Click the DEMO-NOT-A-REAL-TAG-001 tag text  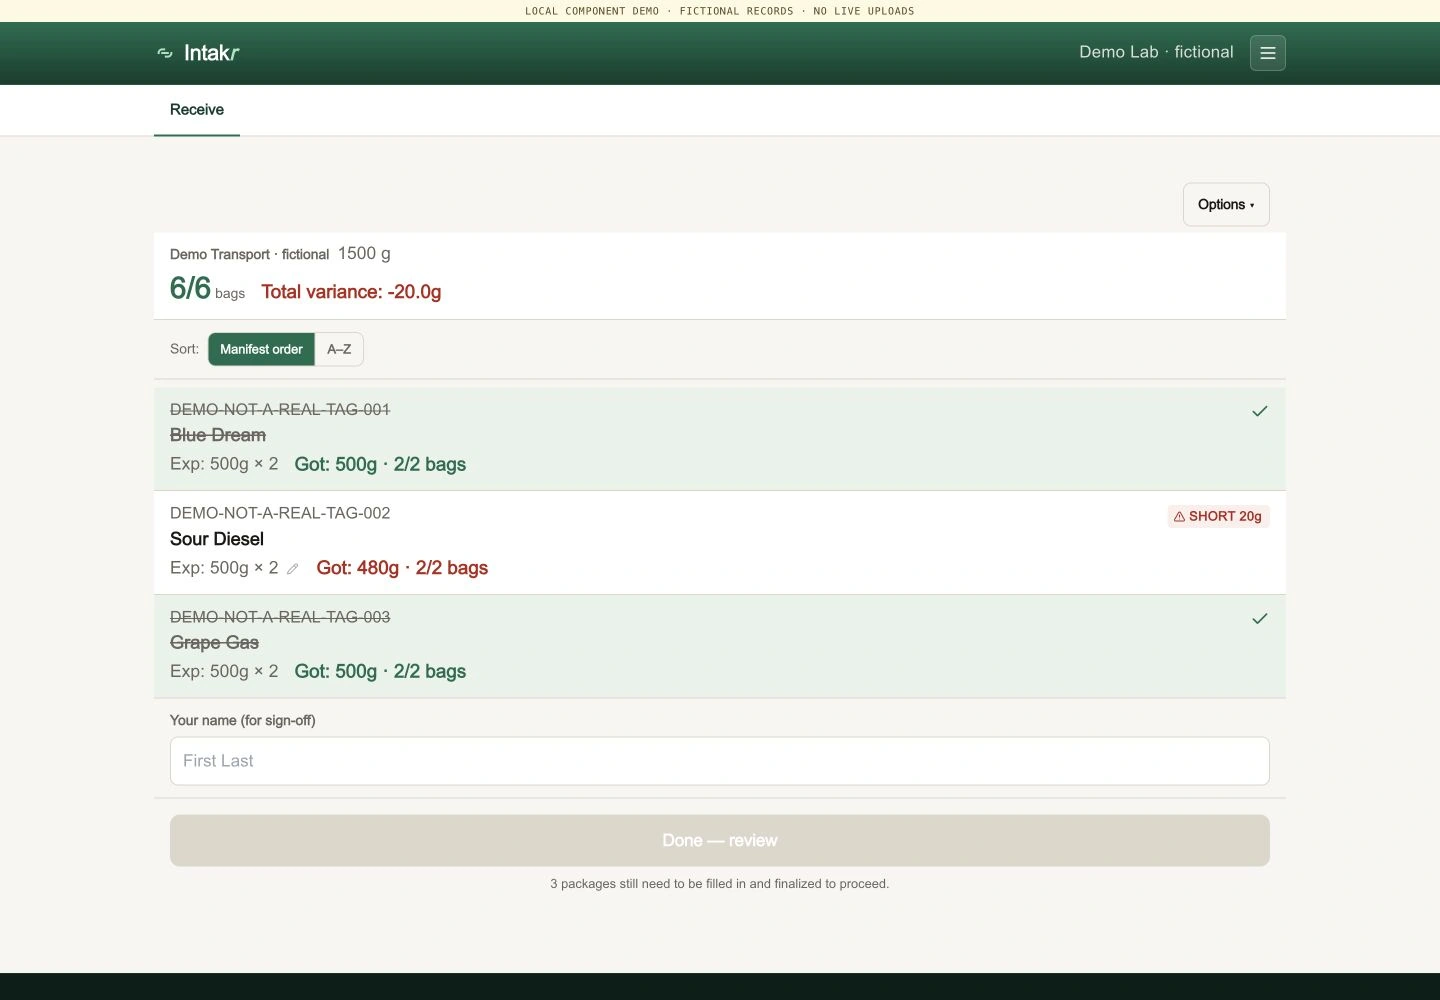click(x=280, y=409)
